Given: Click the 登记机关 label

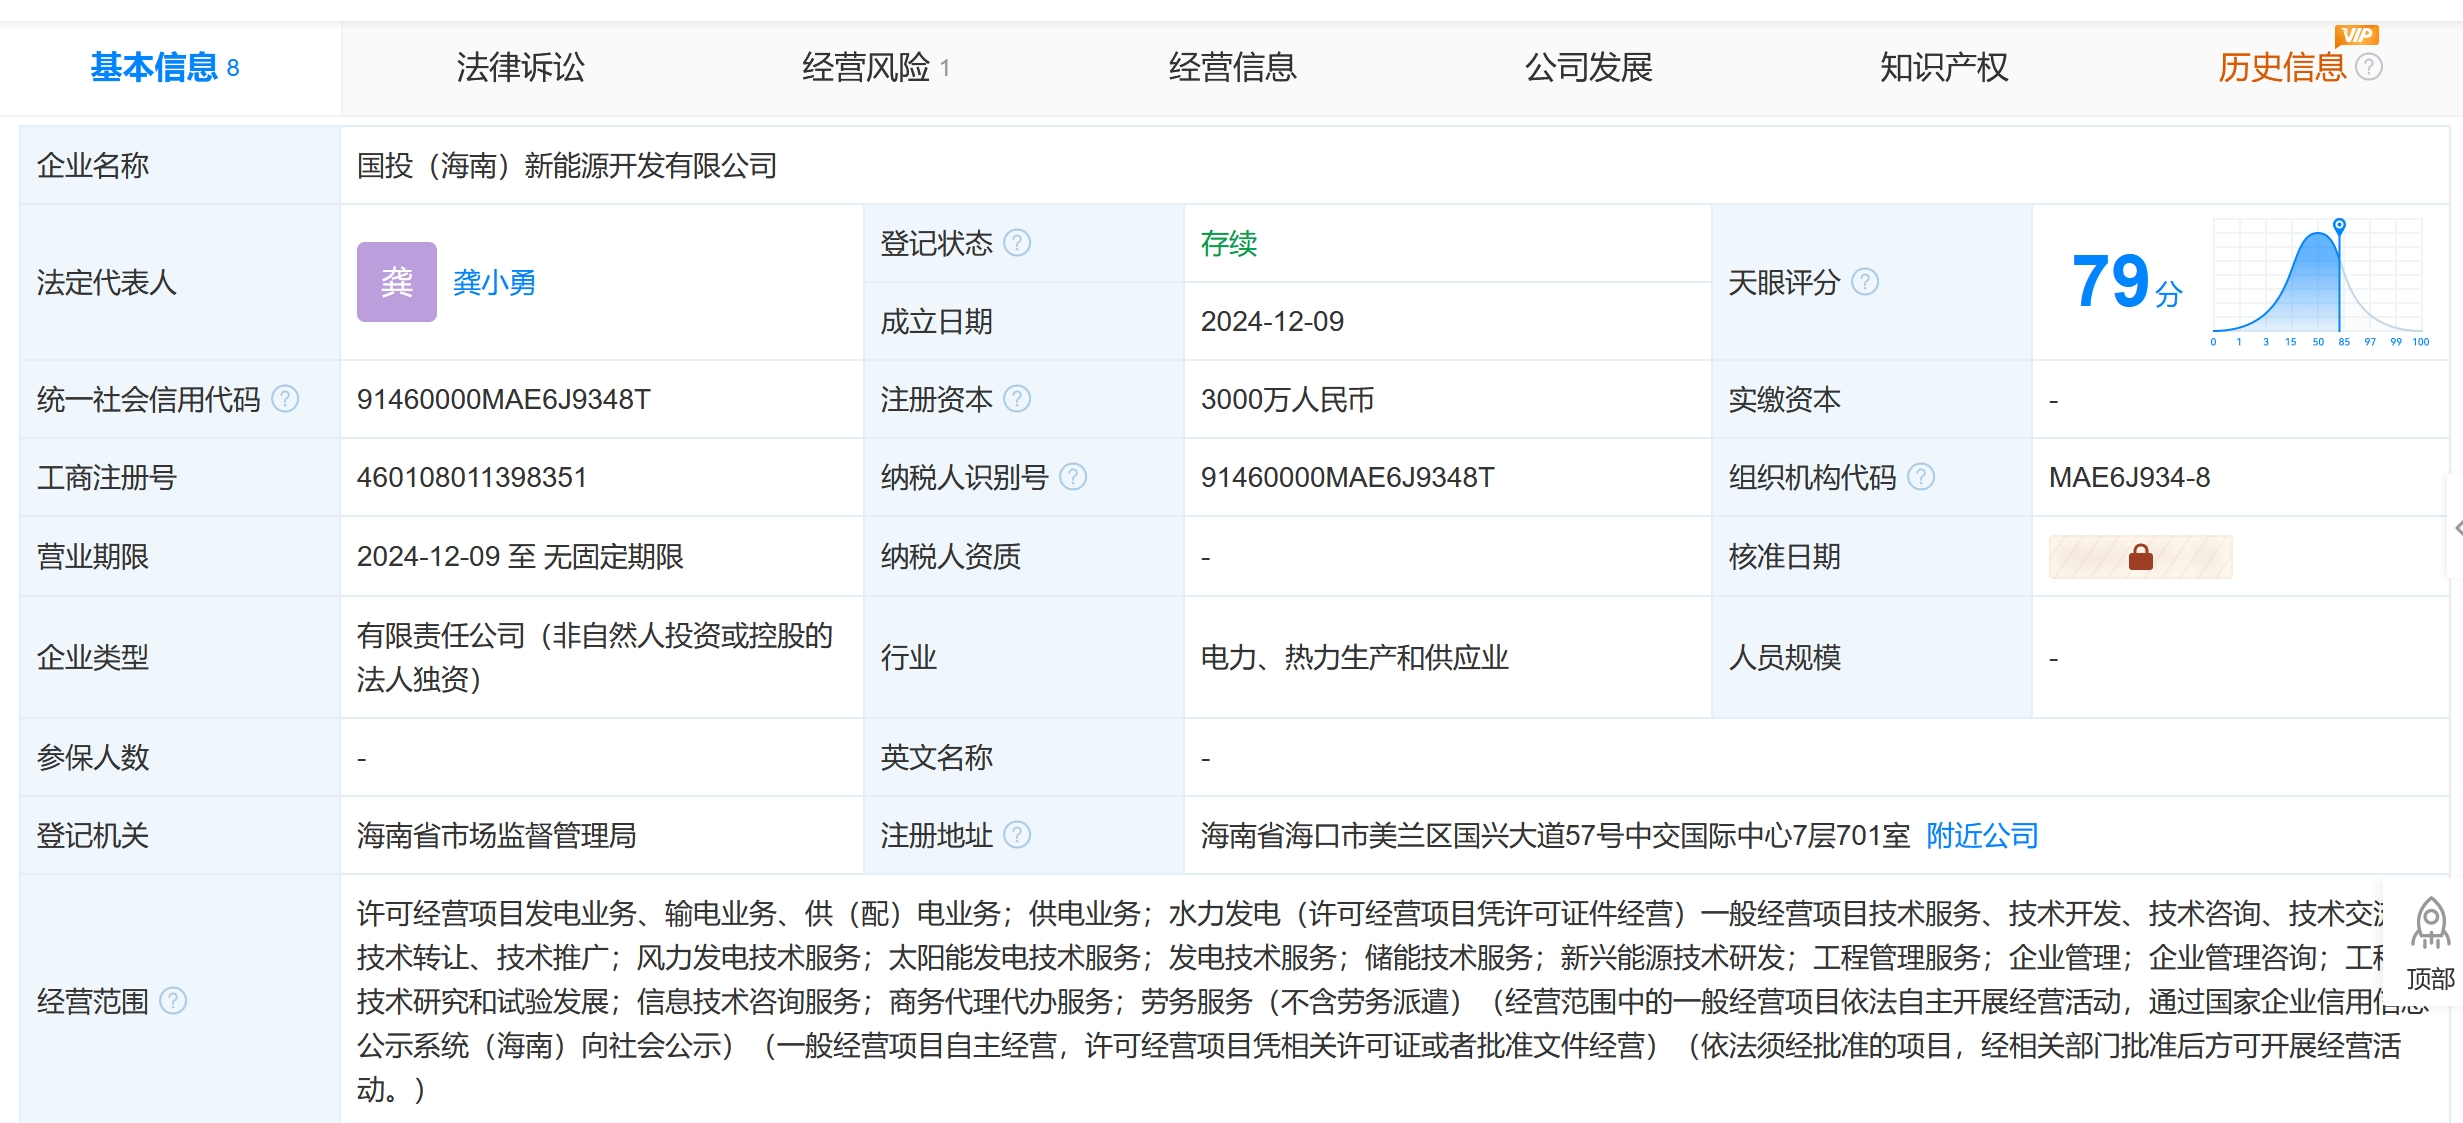Looking at the screenshot, I should click(x=93, y=835).
